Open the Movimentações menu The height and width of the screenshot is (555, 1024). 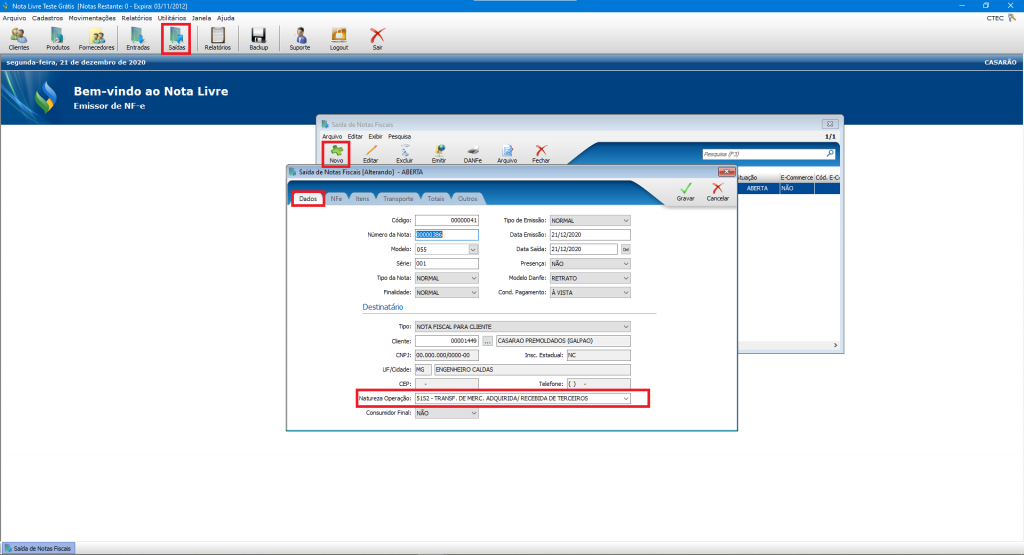coord(92,18)
